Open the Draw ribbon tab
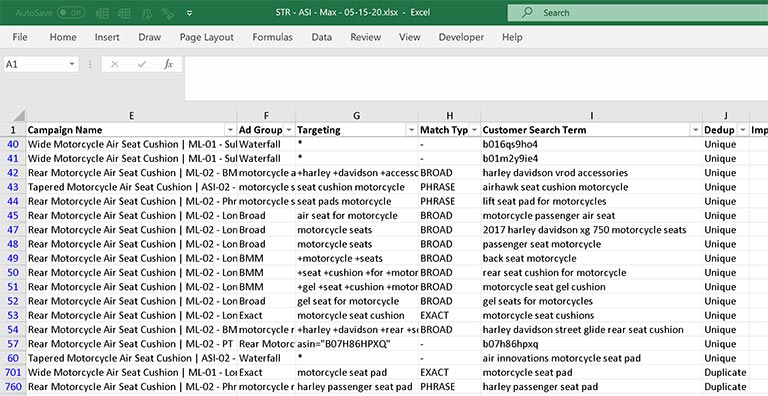 click(x=149, y=37)
